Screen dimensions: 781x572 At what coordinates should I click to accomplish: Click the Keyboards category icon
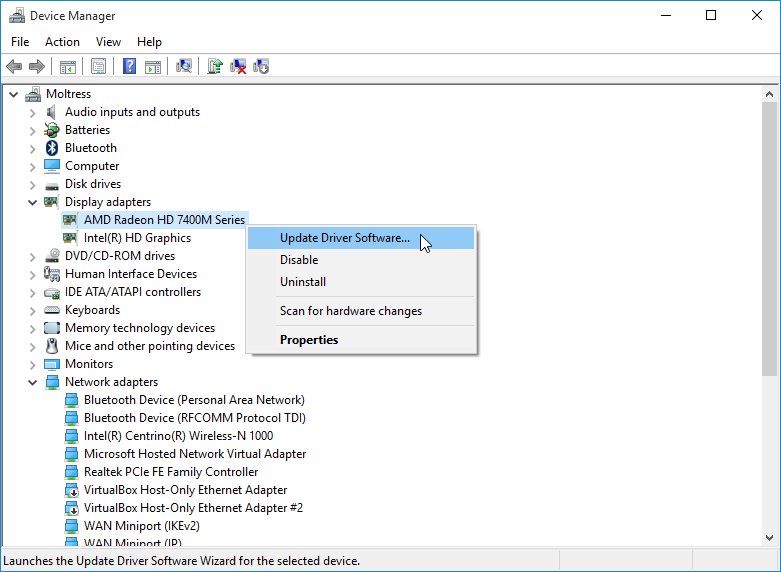(52, 310)
